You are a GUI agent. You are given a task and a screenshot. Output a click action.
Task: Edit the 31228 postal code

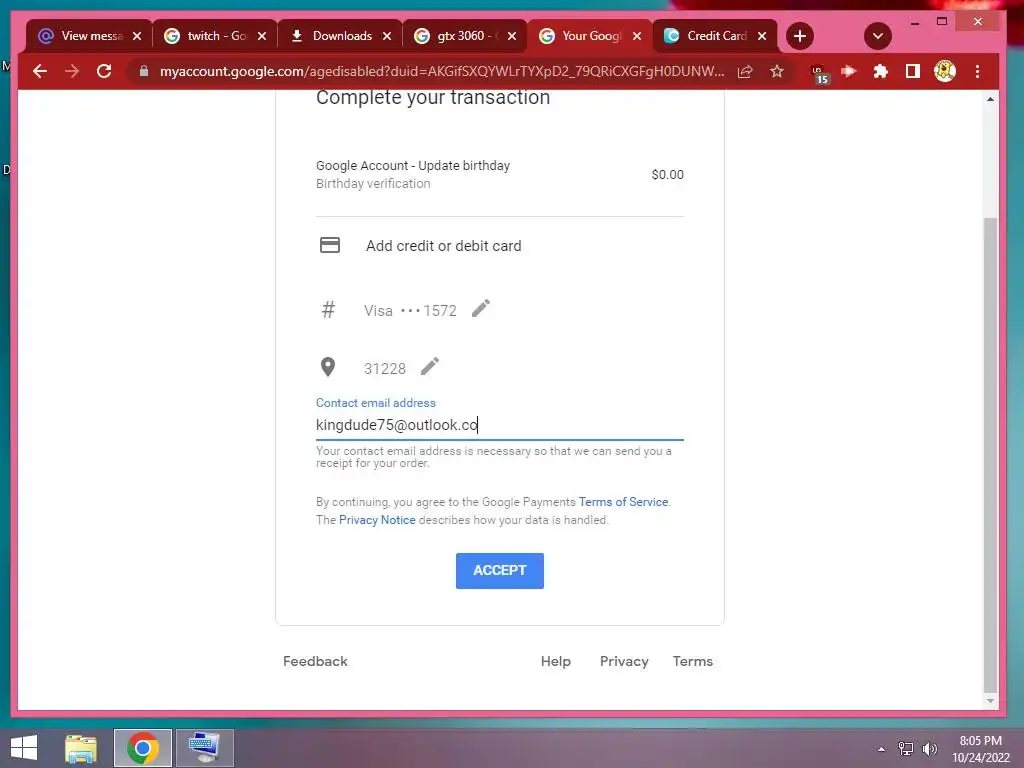[430, 366]
